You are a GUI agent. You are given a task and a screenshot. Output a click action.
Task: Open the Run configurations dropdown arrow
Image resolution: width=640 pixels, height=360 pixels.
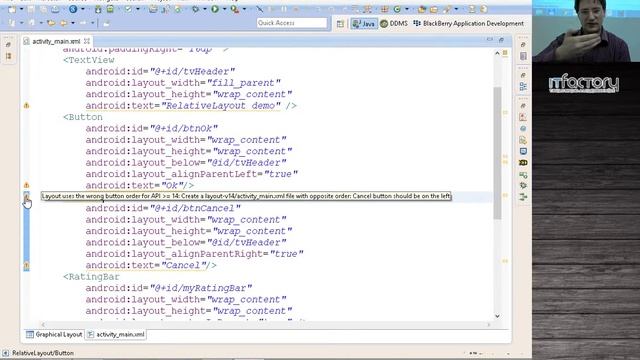224,9
